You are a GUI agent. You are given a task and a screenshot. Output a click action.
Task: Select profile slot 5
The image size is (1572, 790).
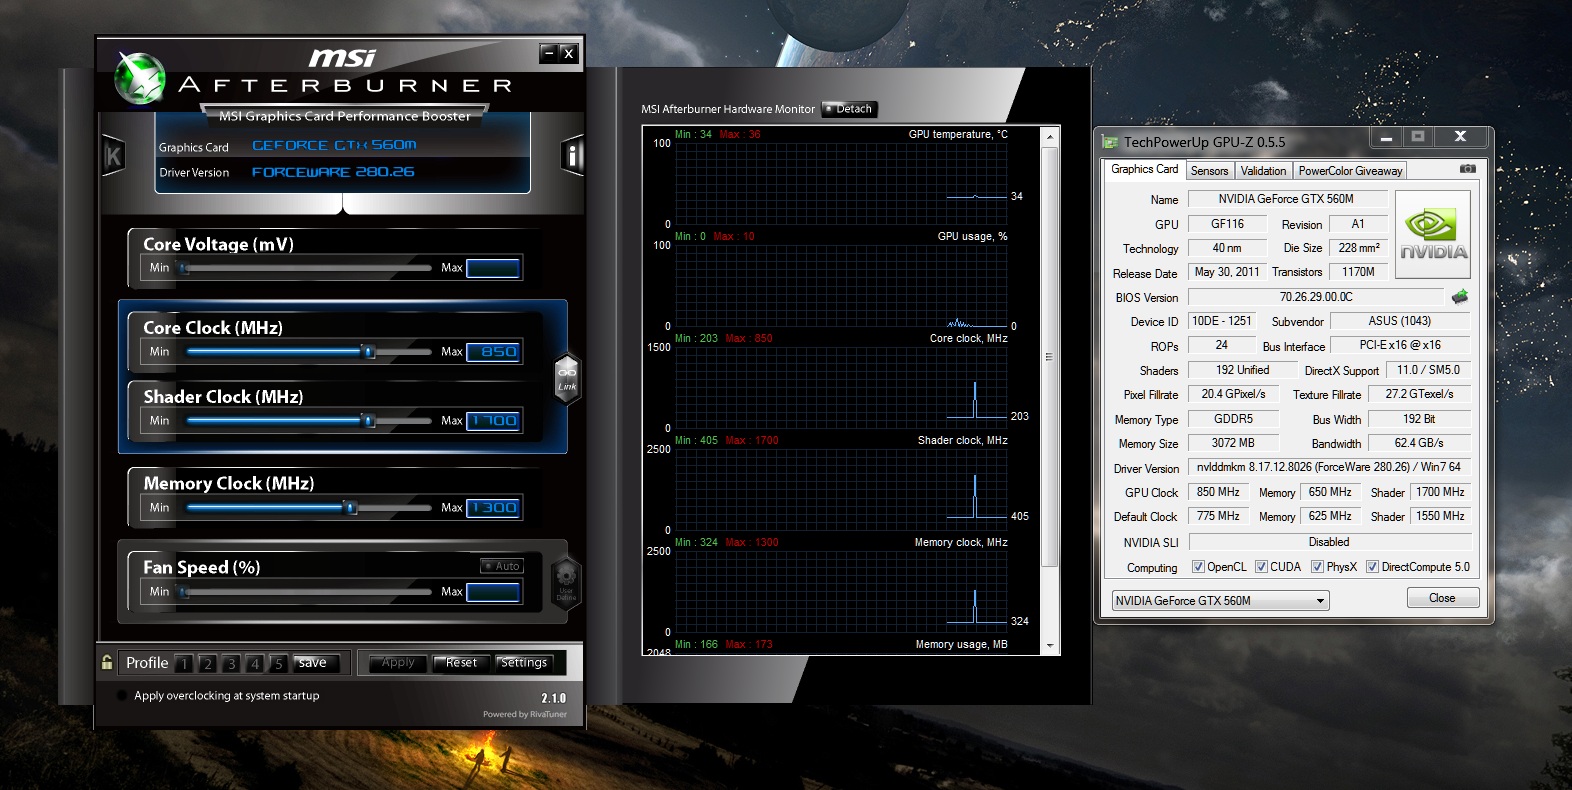click(x=279, y=663)
